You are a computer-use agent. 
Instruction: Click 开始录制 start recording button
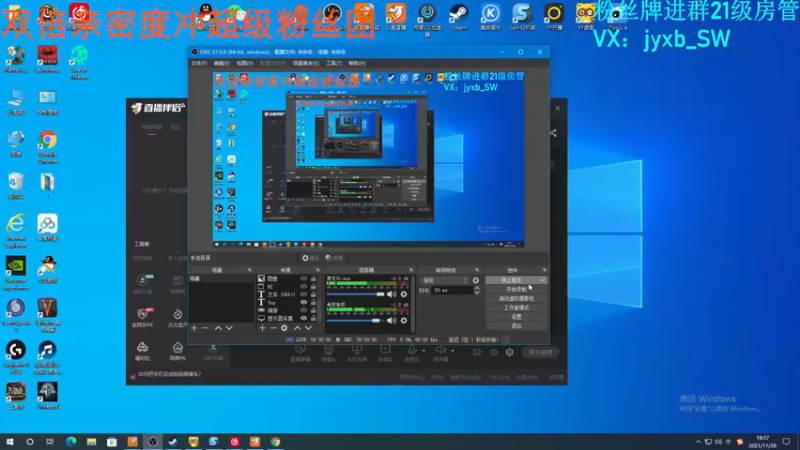[x=516, y=289]
